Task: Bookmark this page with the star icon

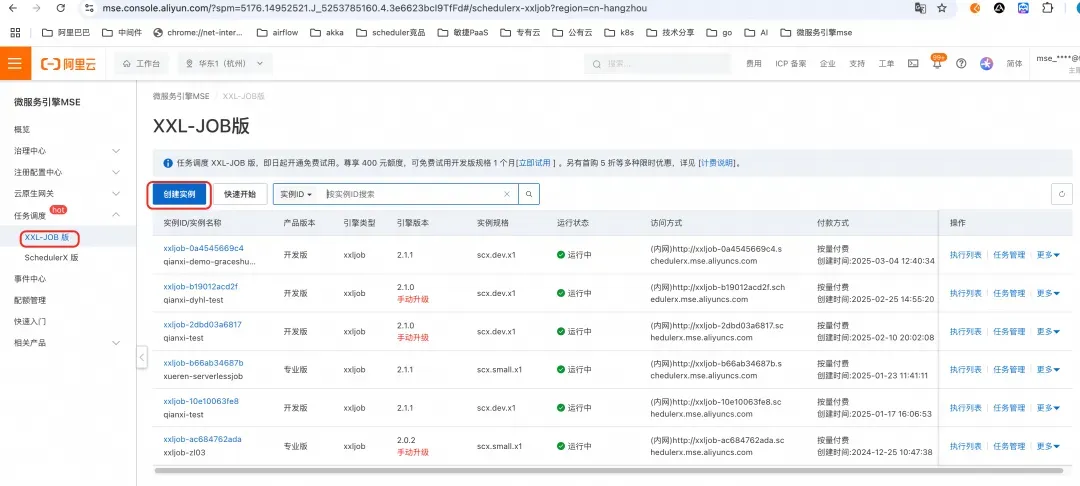Action: pyautogui.click(x=942, y=8)
